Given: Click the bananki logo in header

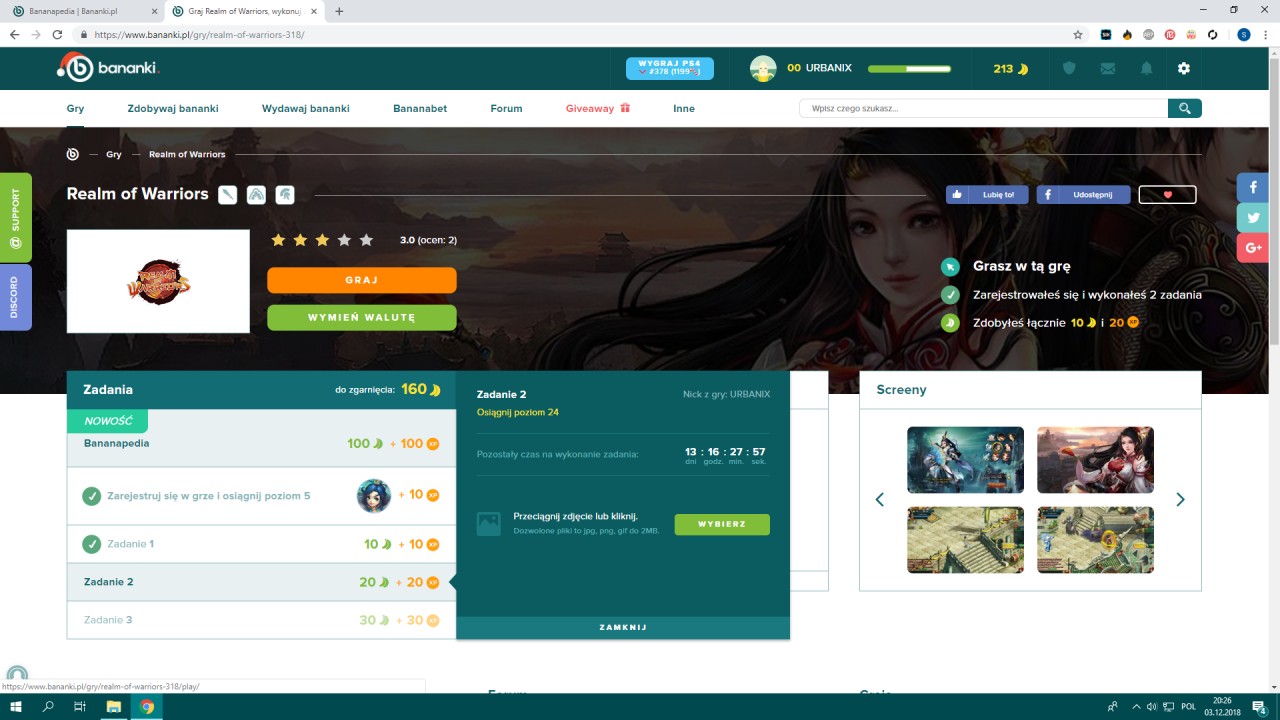Looking at the screenshot, I should pyautogui.click(x=108, y=67).
